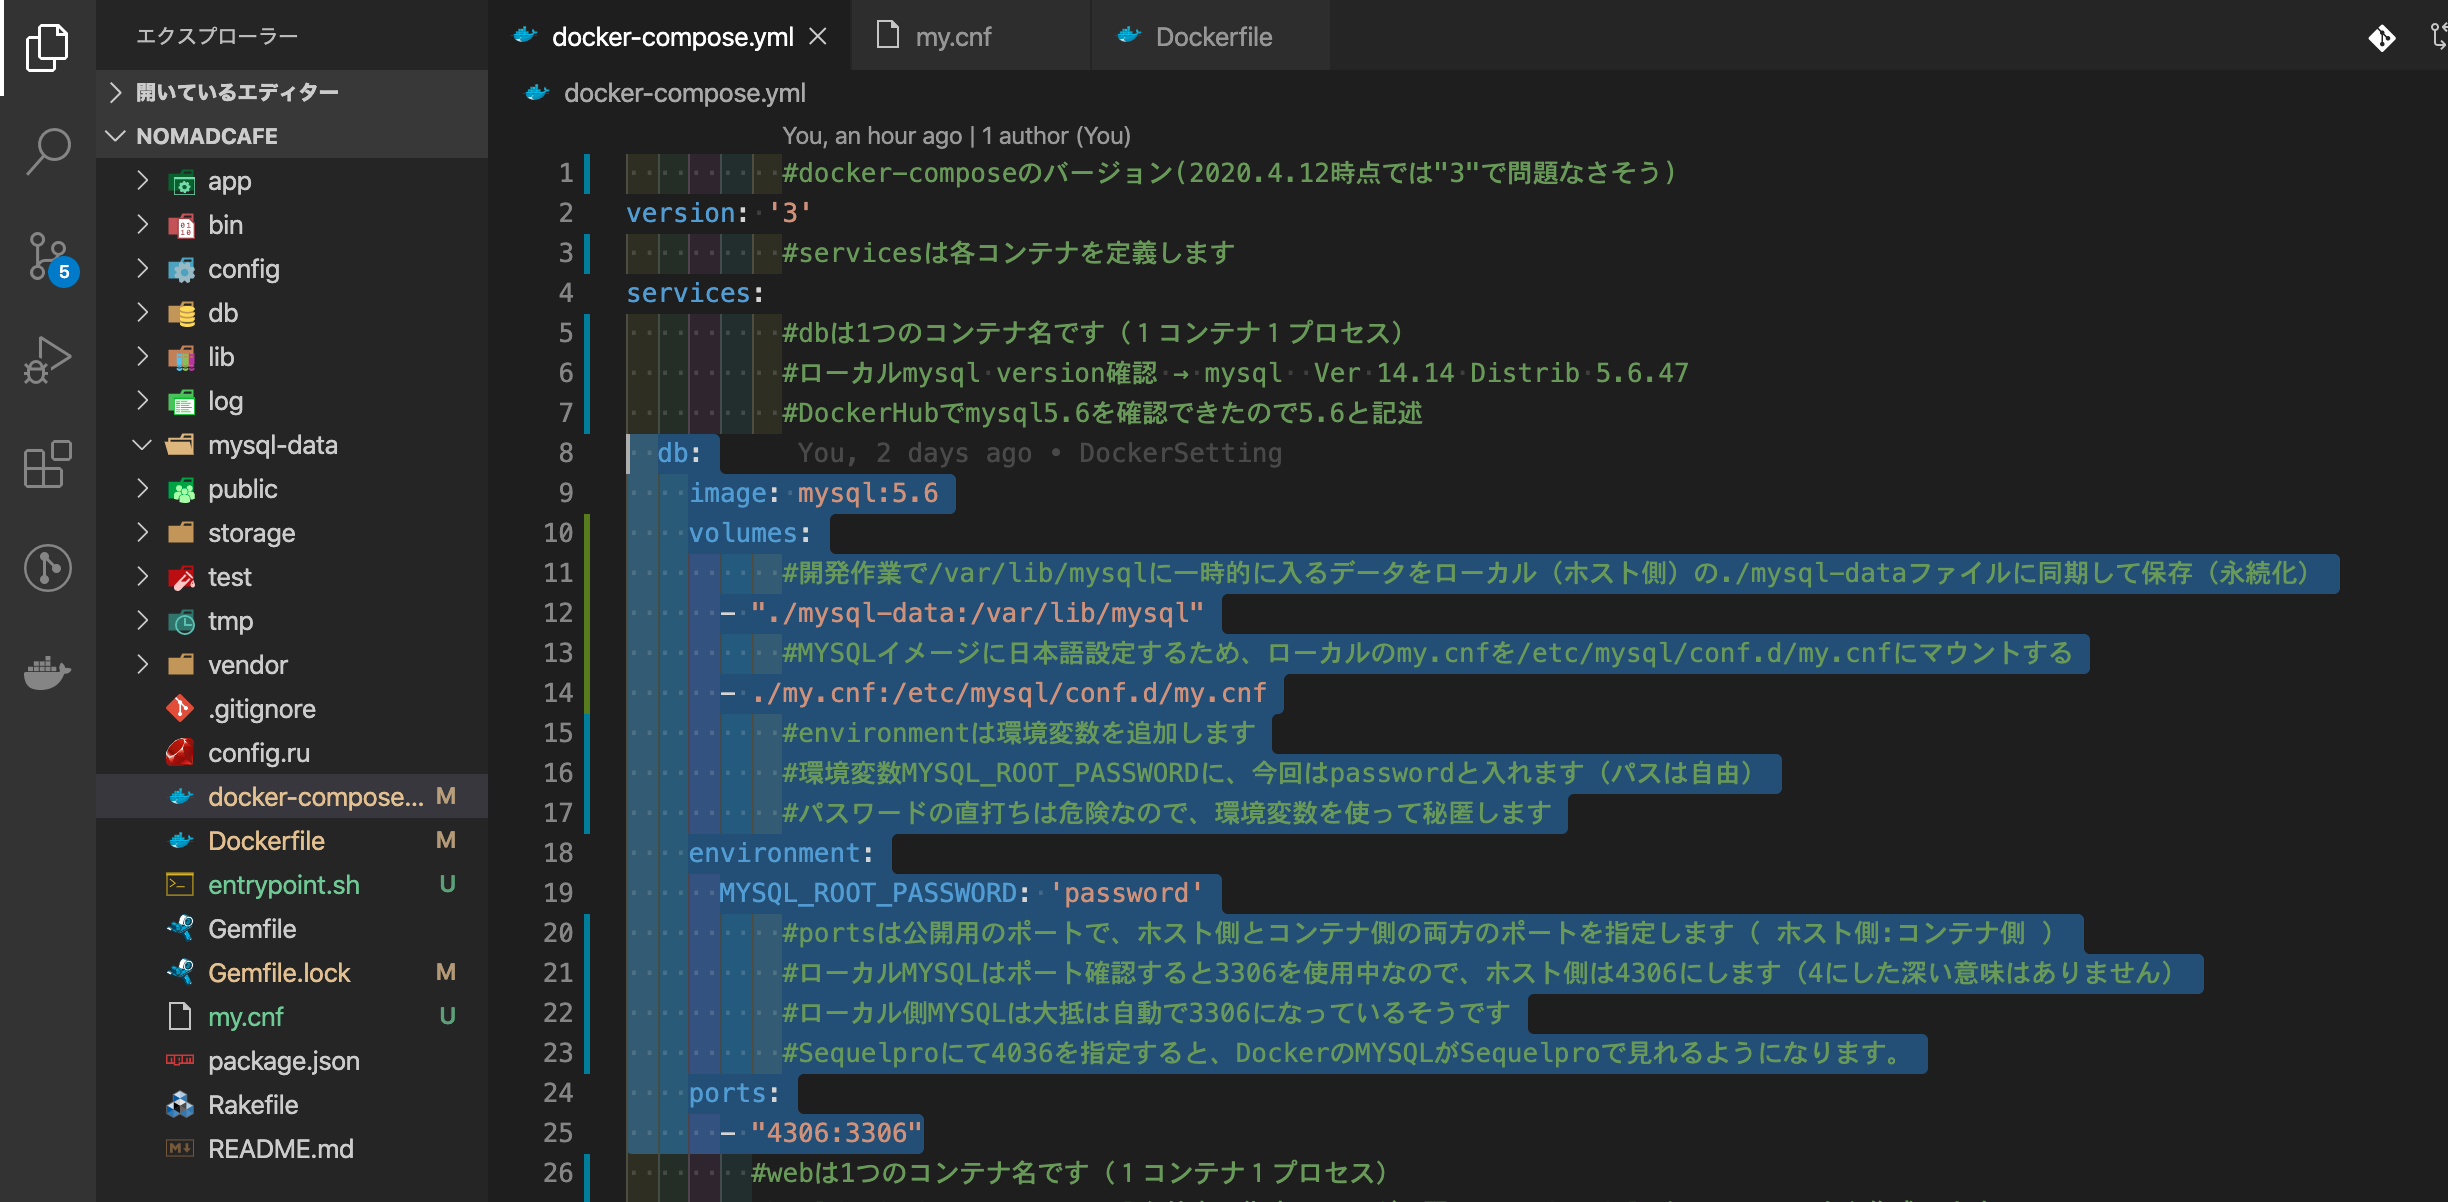Switch to the Dockerfile tab

point(1213,37)
